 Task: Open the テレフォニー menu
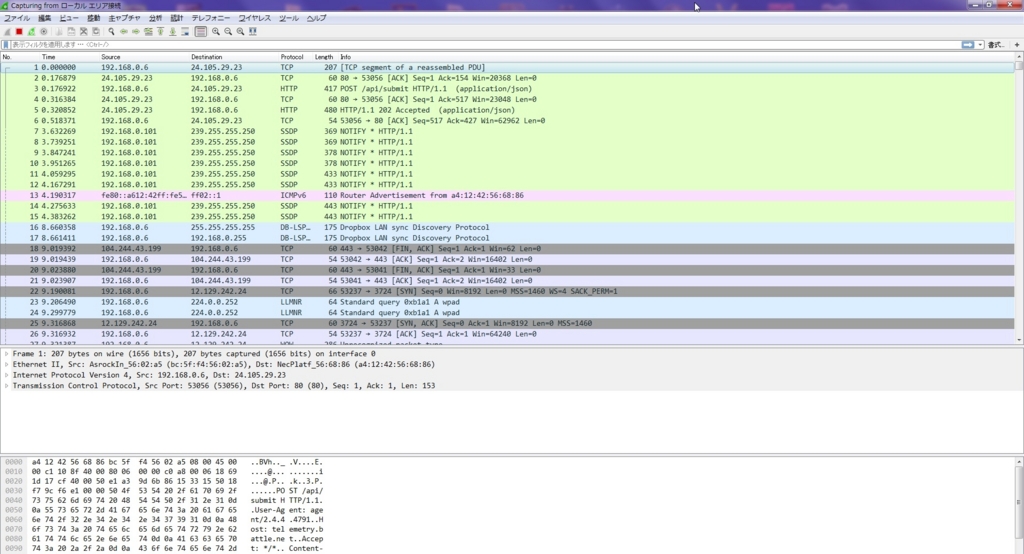point(210,18)
